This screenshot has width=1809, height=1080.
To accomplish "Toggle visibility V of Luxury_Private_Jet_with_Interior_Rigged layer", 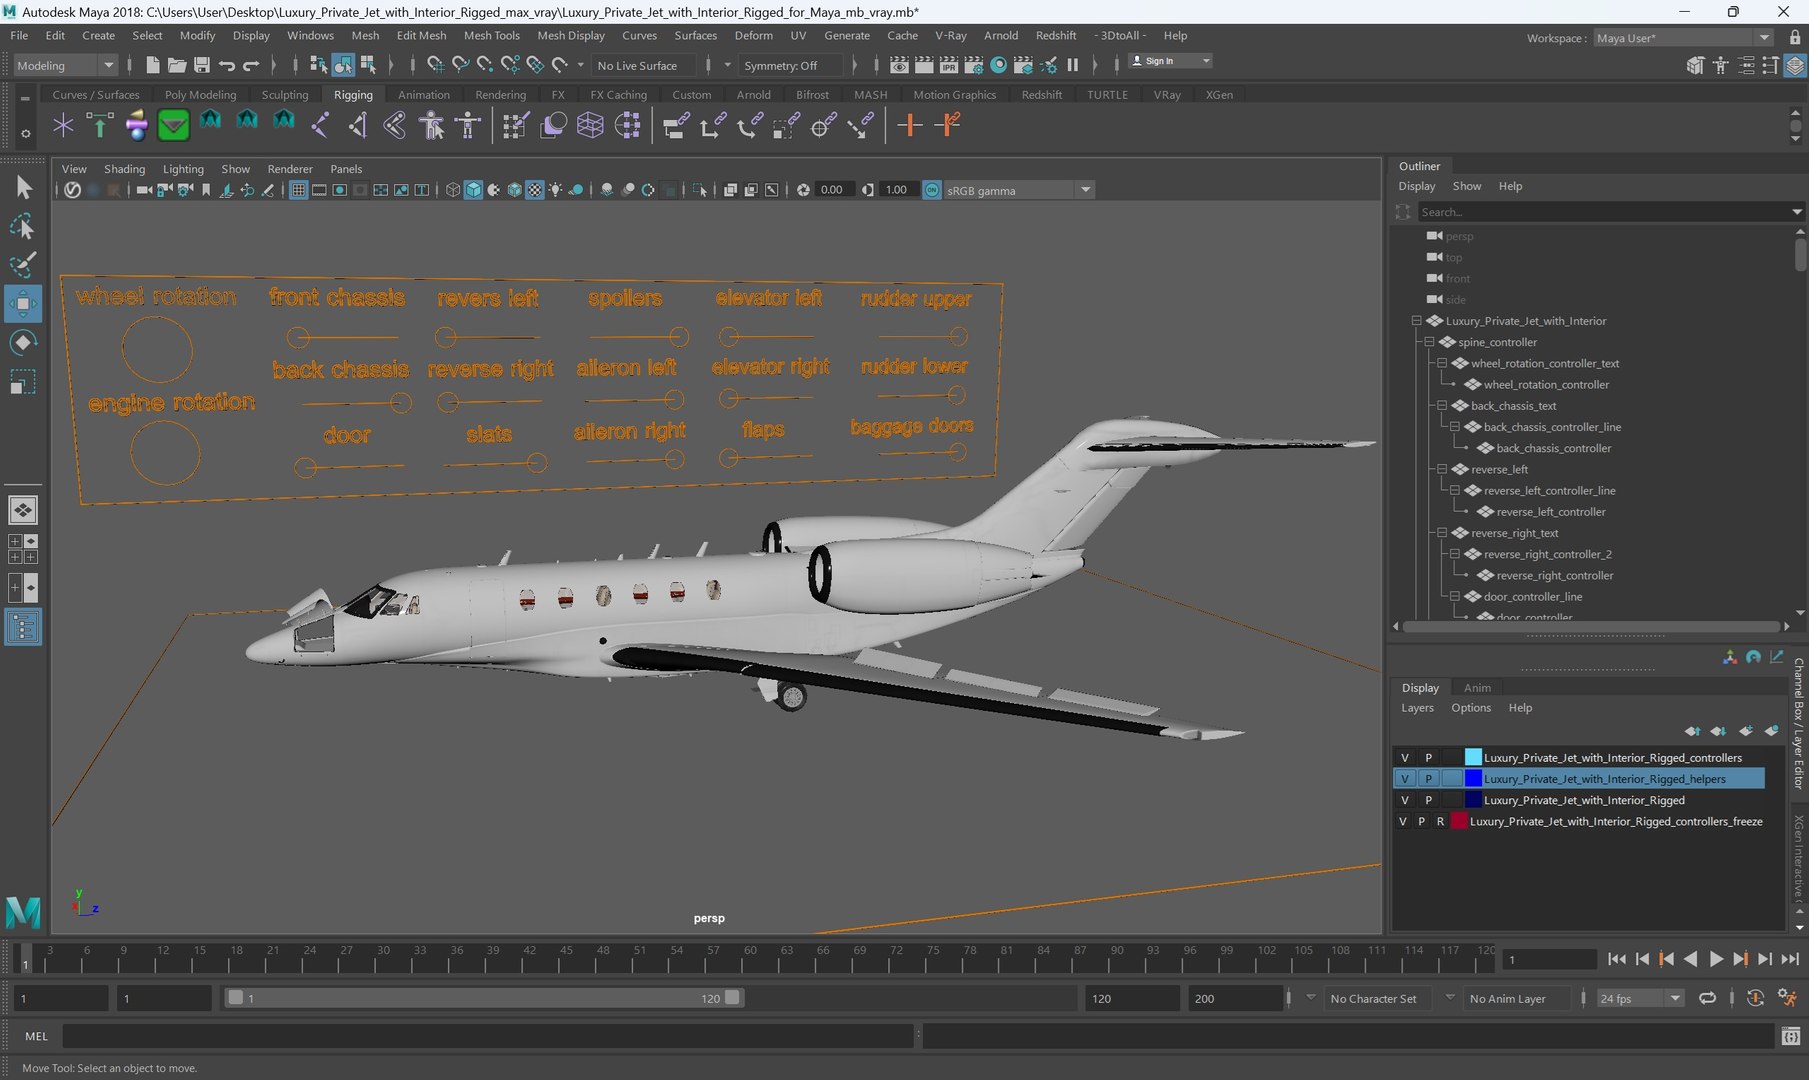I will coord(1404,800).
